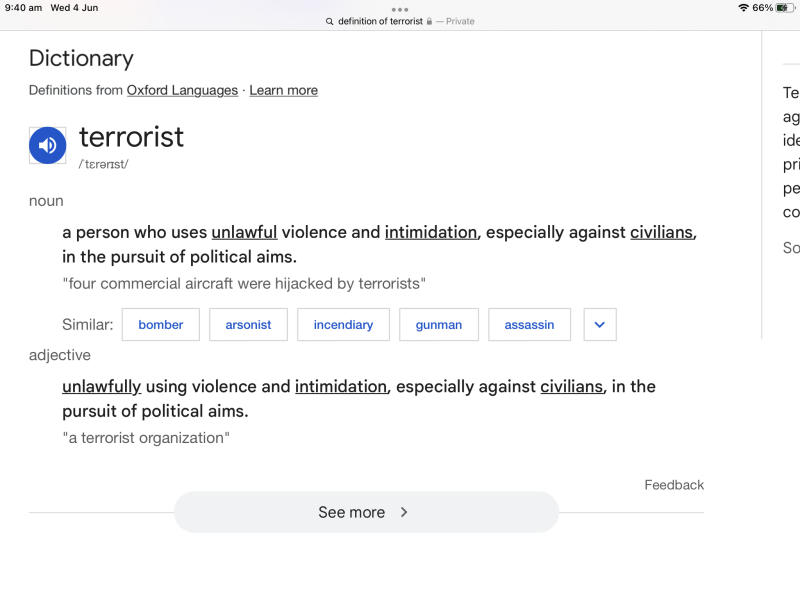Image resolution: width=800 pixels, height=600 pixels.
Task: Click the Feedback link
Action: (x=674, y=485)
